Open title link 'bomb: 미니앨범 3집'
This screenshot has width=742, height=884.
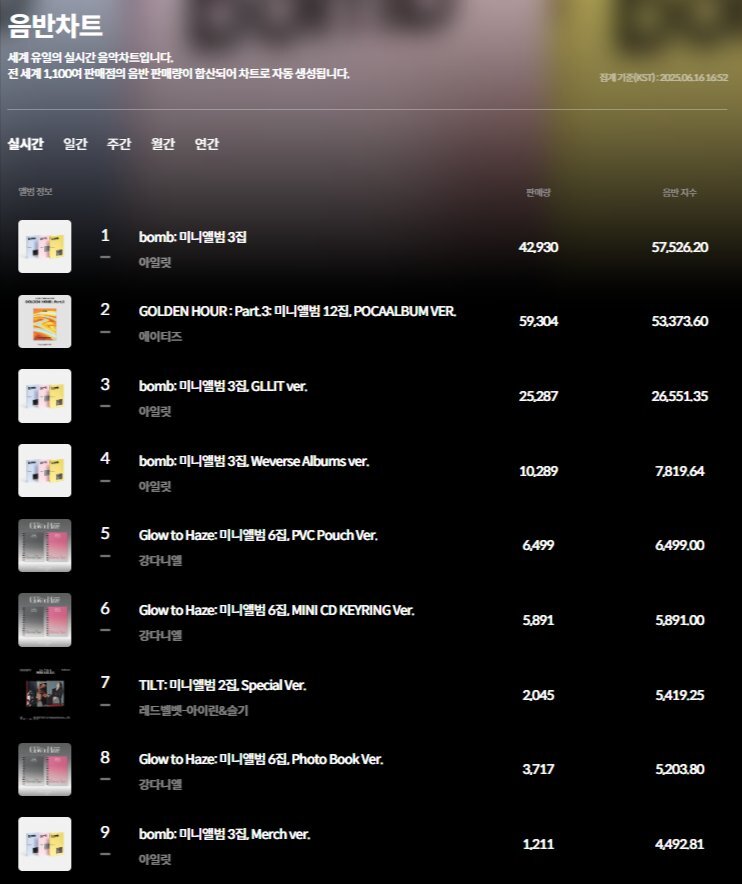point(193,237)
